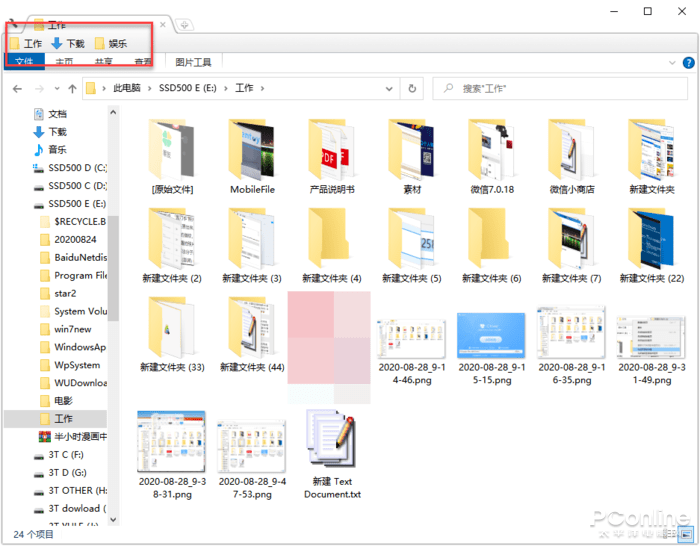Image resolution: width=700 pixels, height=546 pixels.
Task: Expand the chevron after 工作 in path
Action: tap(262, 88)
